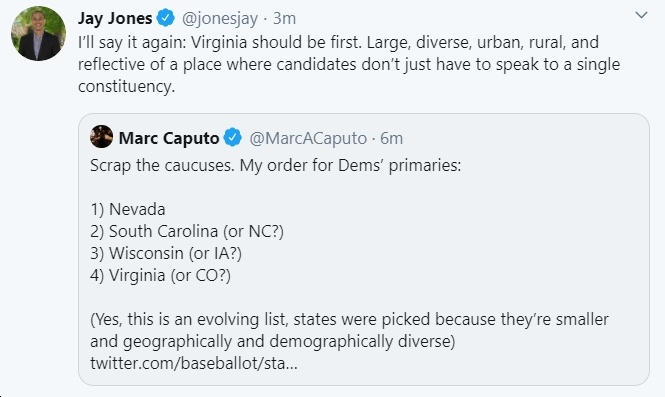Expand the tweet options chevron menu
665x397 pixels.
pyautogui.click(x=641, y=15)
